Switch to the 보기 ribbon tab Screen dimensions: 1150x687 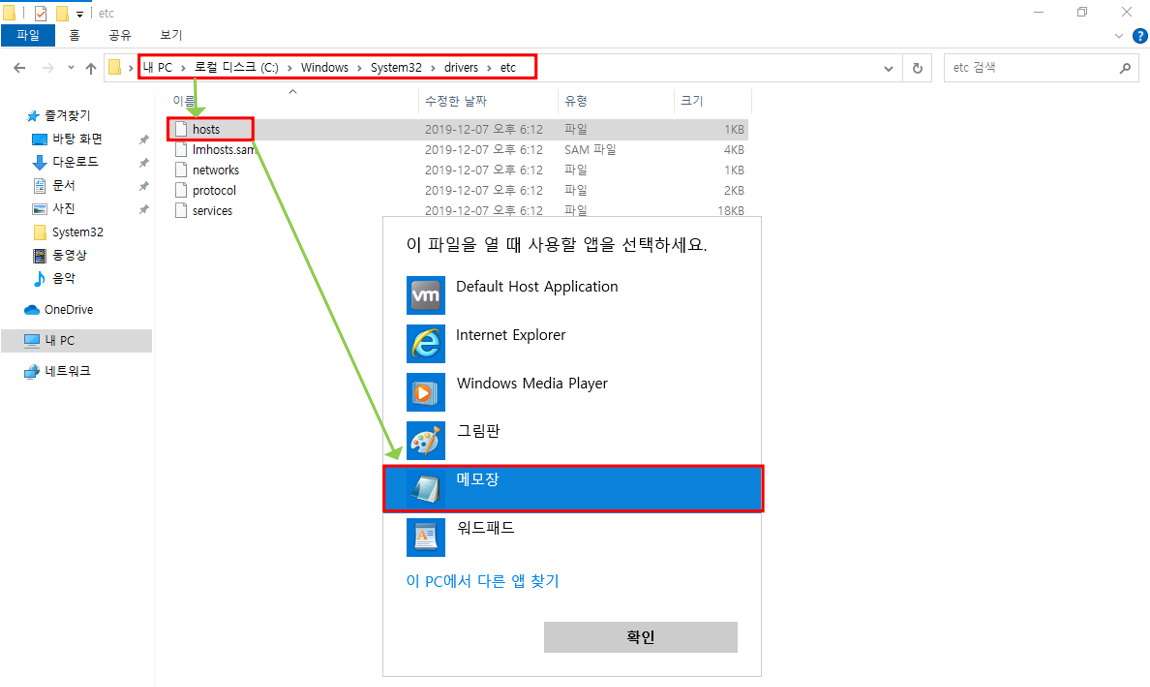coord(171,34)
